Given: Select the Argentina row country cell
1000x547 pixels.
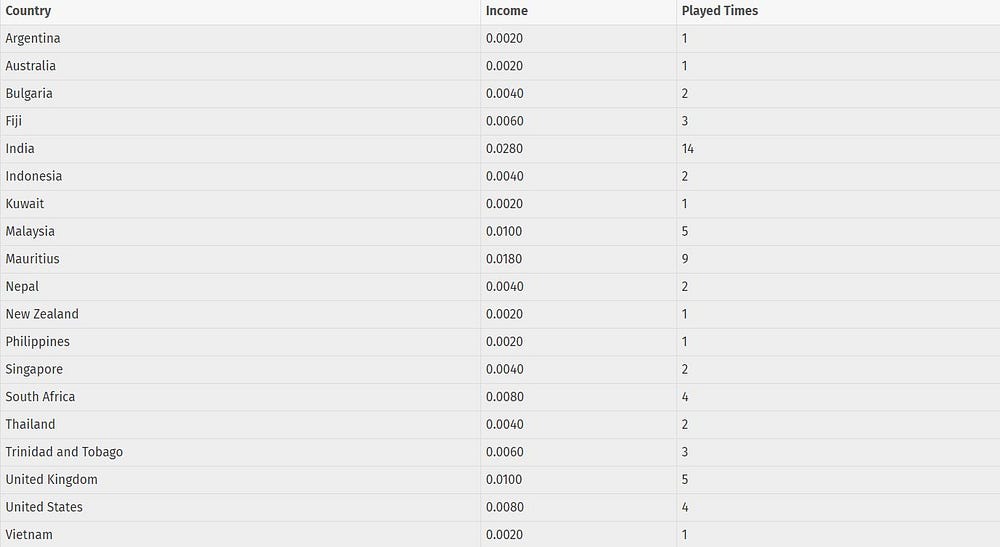Looking at the screenshot, I should click(x=240, y=38).
